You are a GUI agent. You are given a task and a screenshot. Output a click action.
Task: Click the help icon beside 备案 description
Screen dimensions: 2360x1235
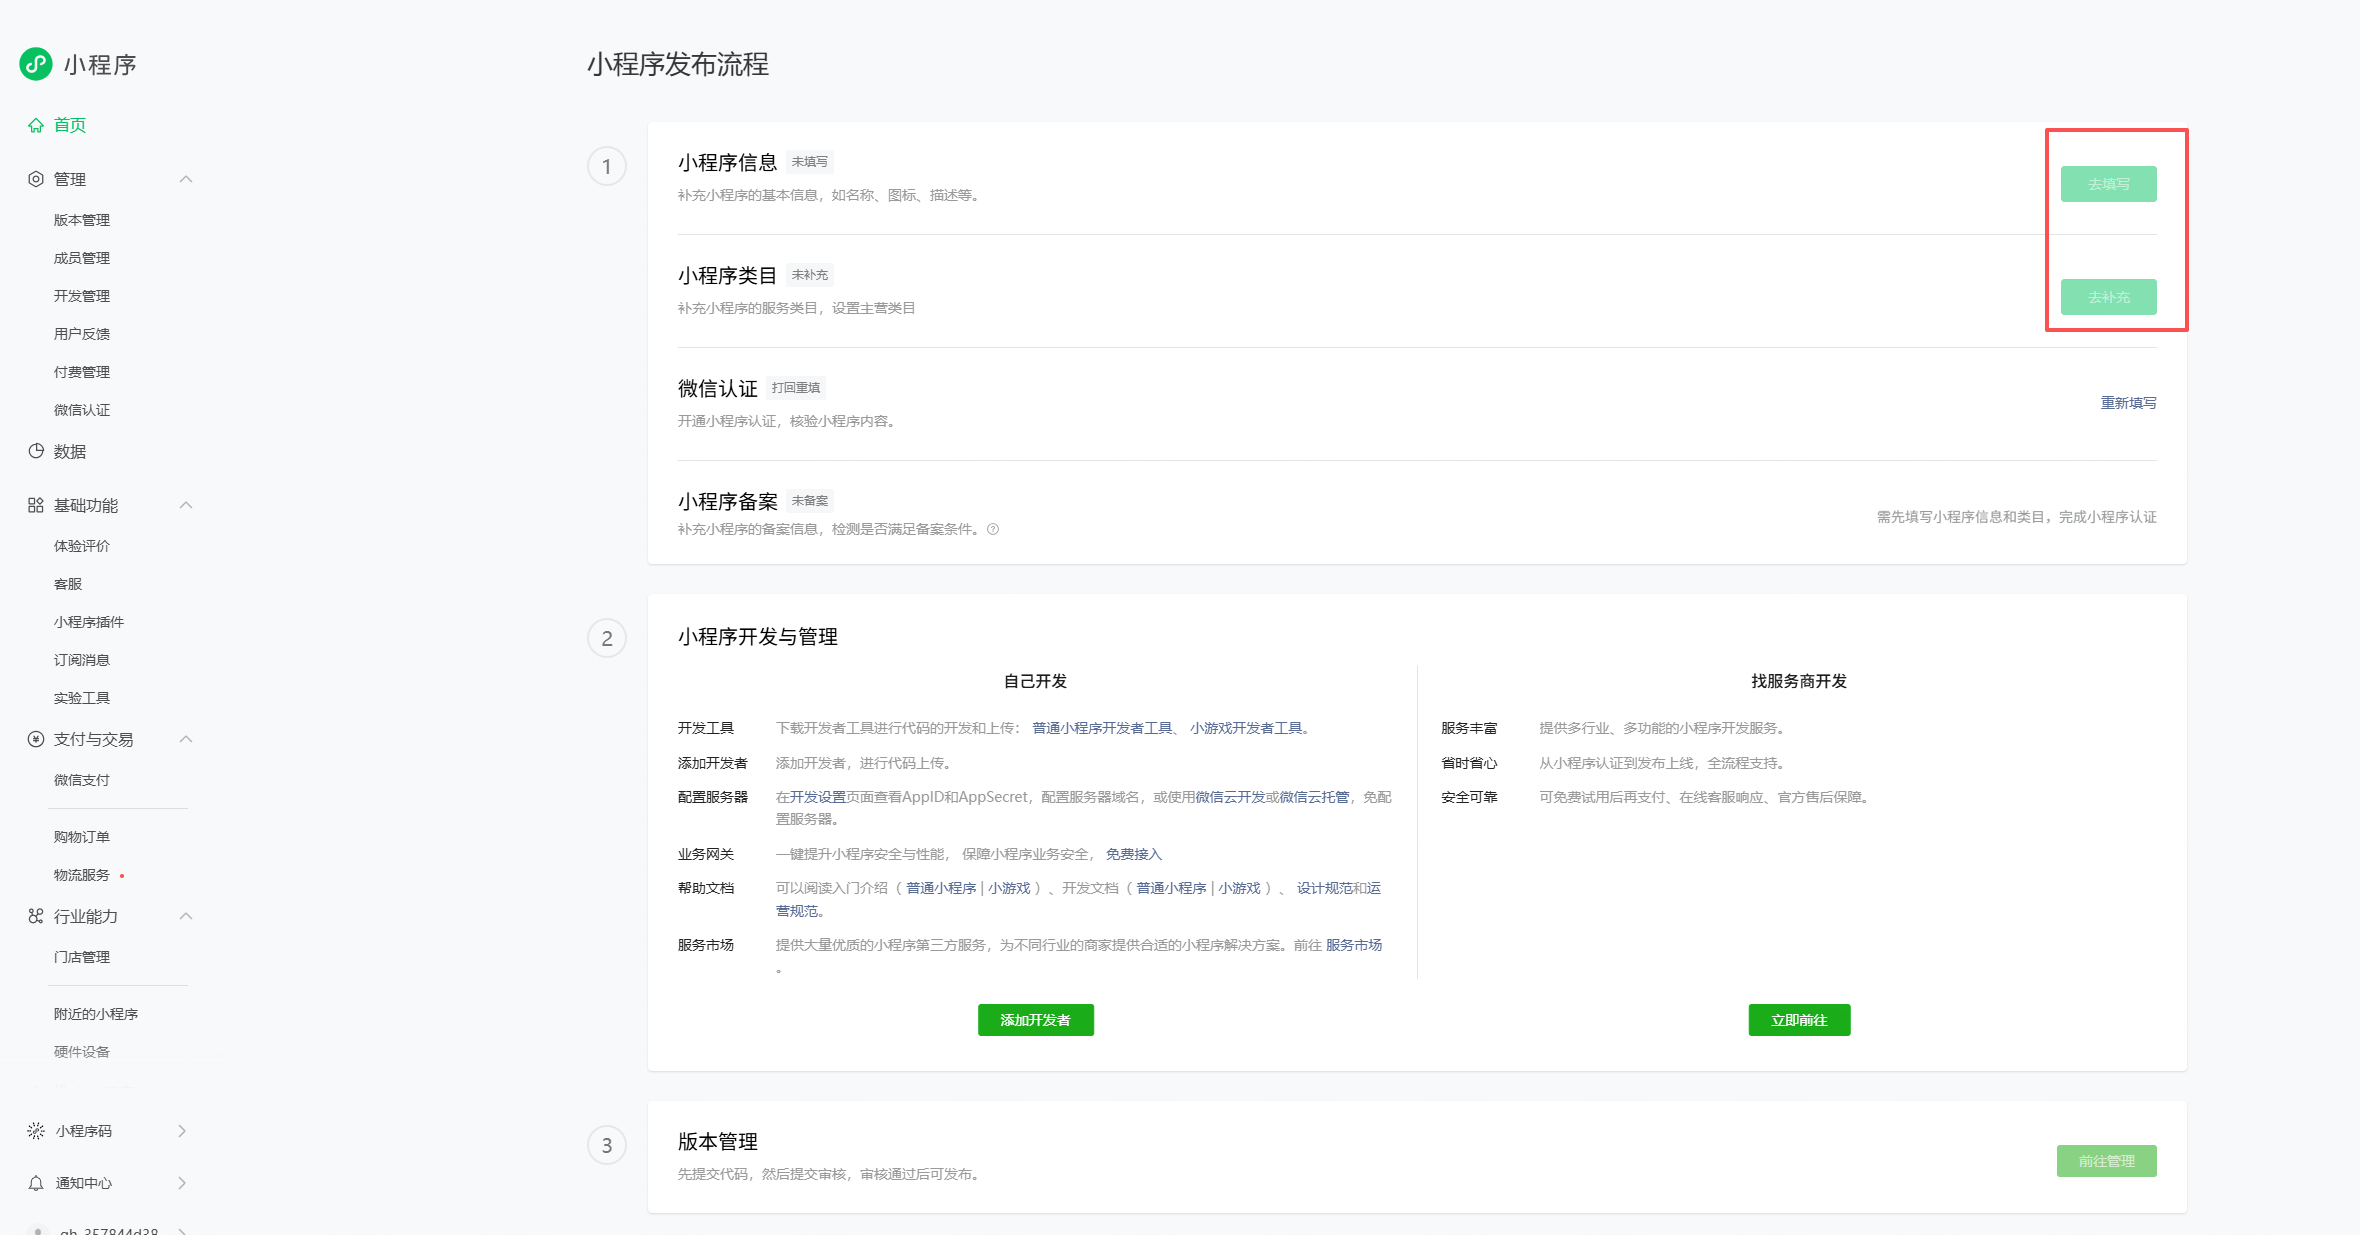[x=993, y=529]
